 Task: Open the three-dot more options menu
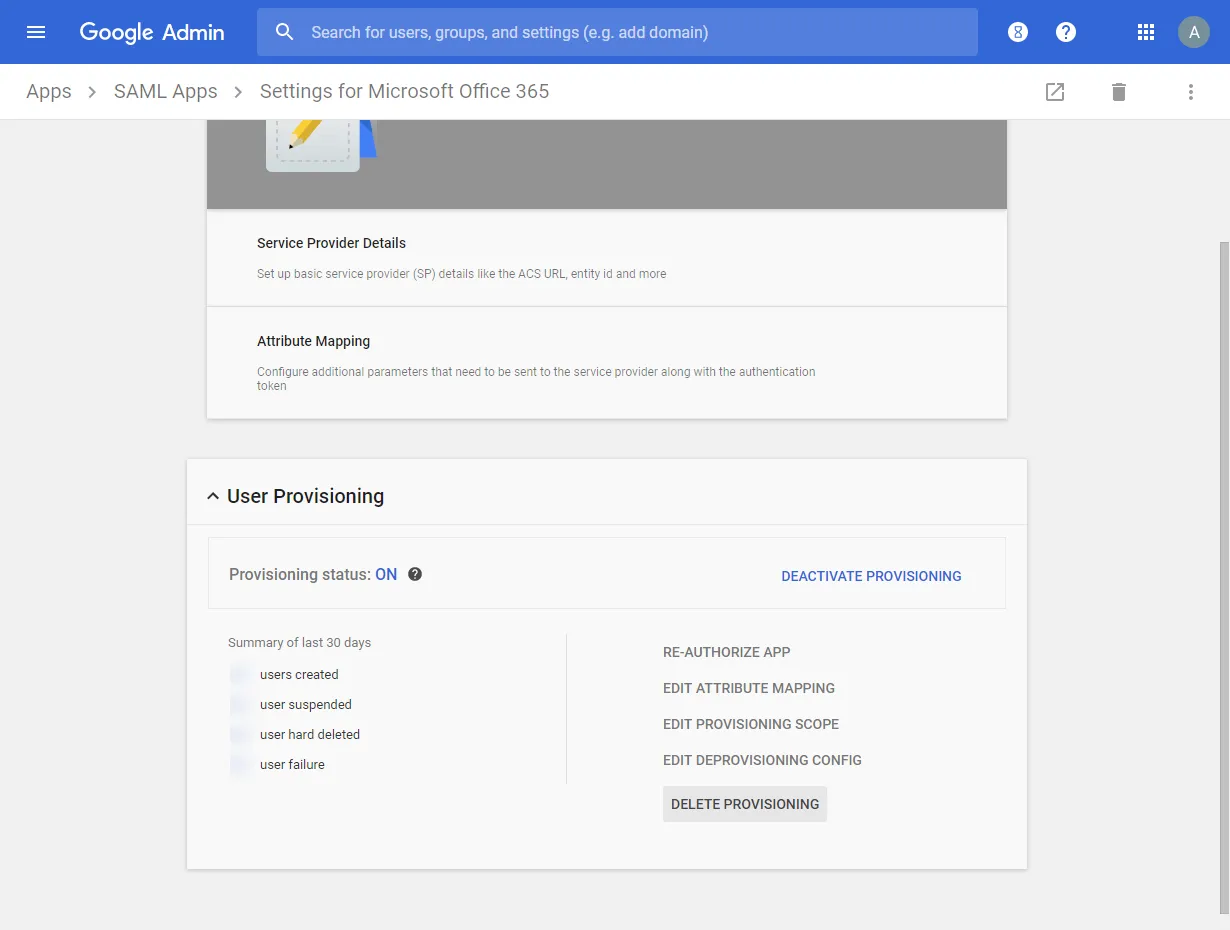point(1191,92)
